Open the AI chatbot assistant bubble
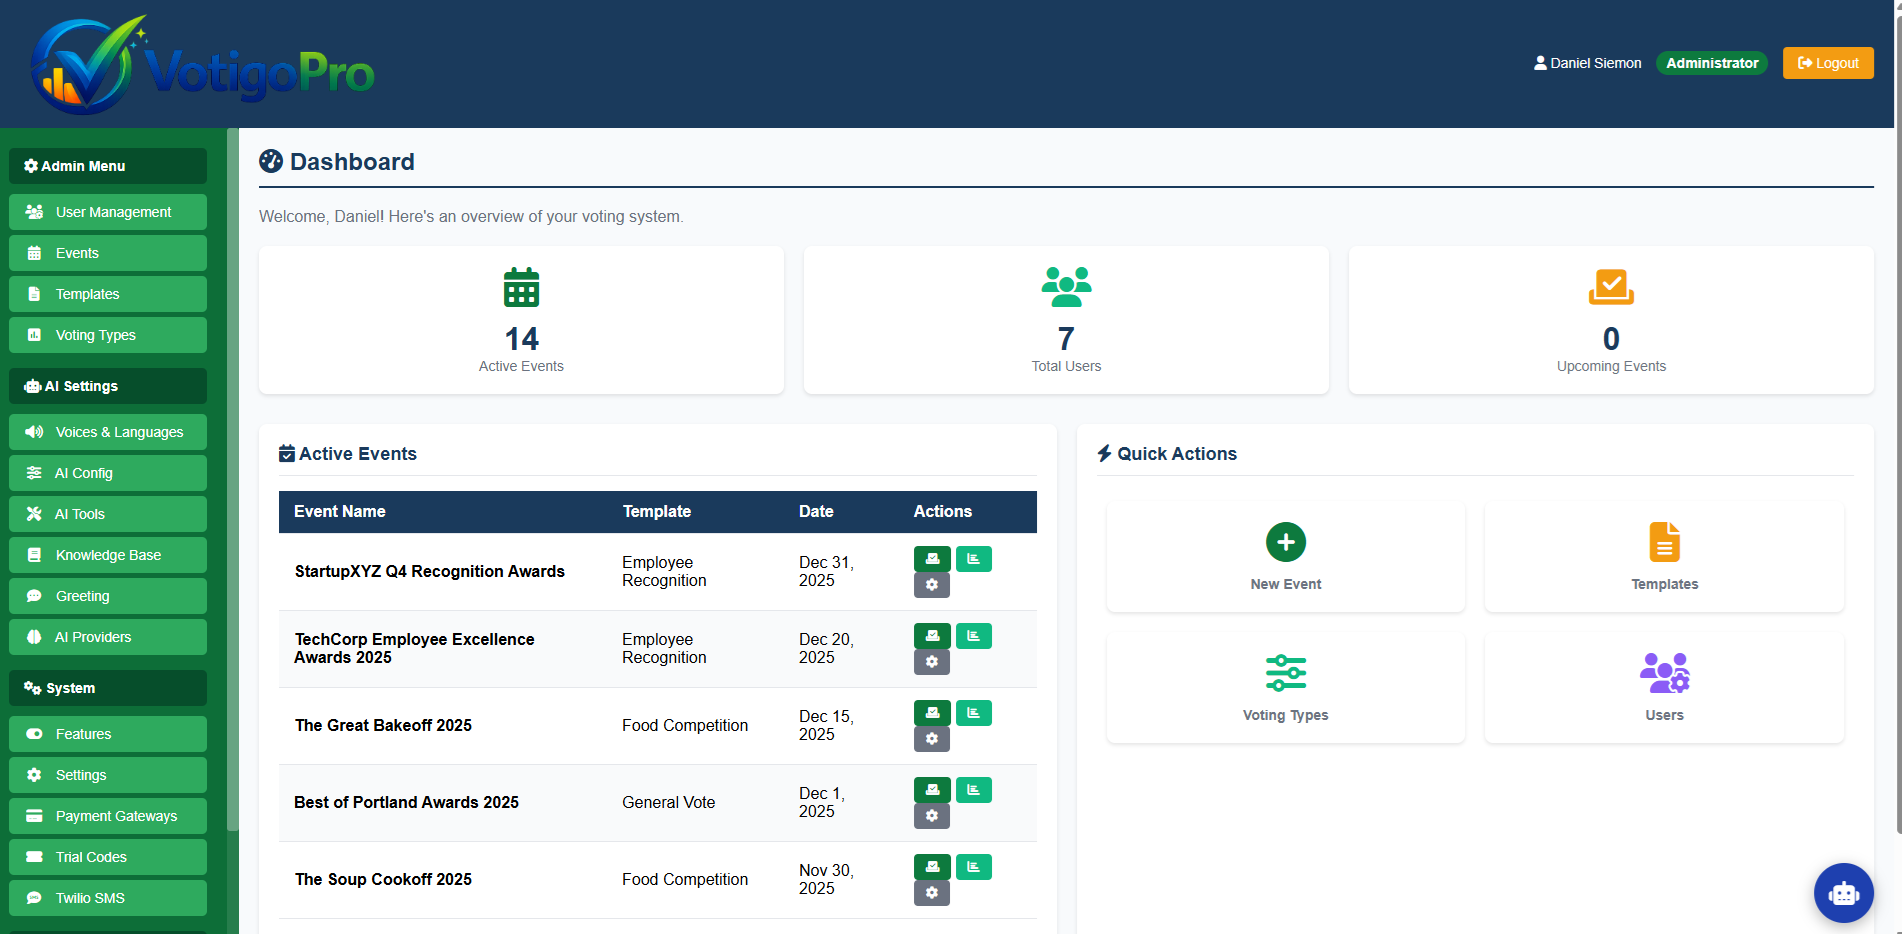1904x941 pixels. (1842, 893)
